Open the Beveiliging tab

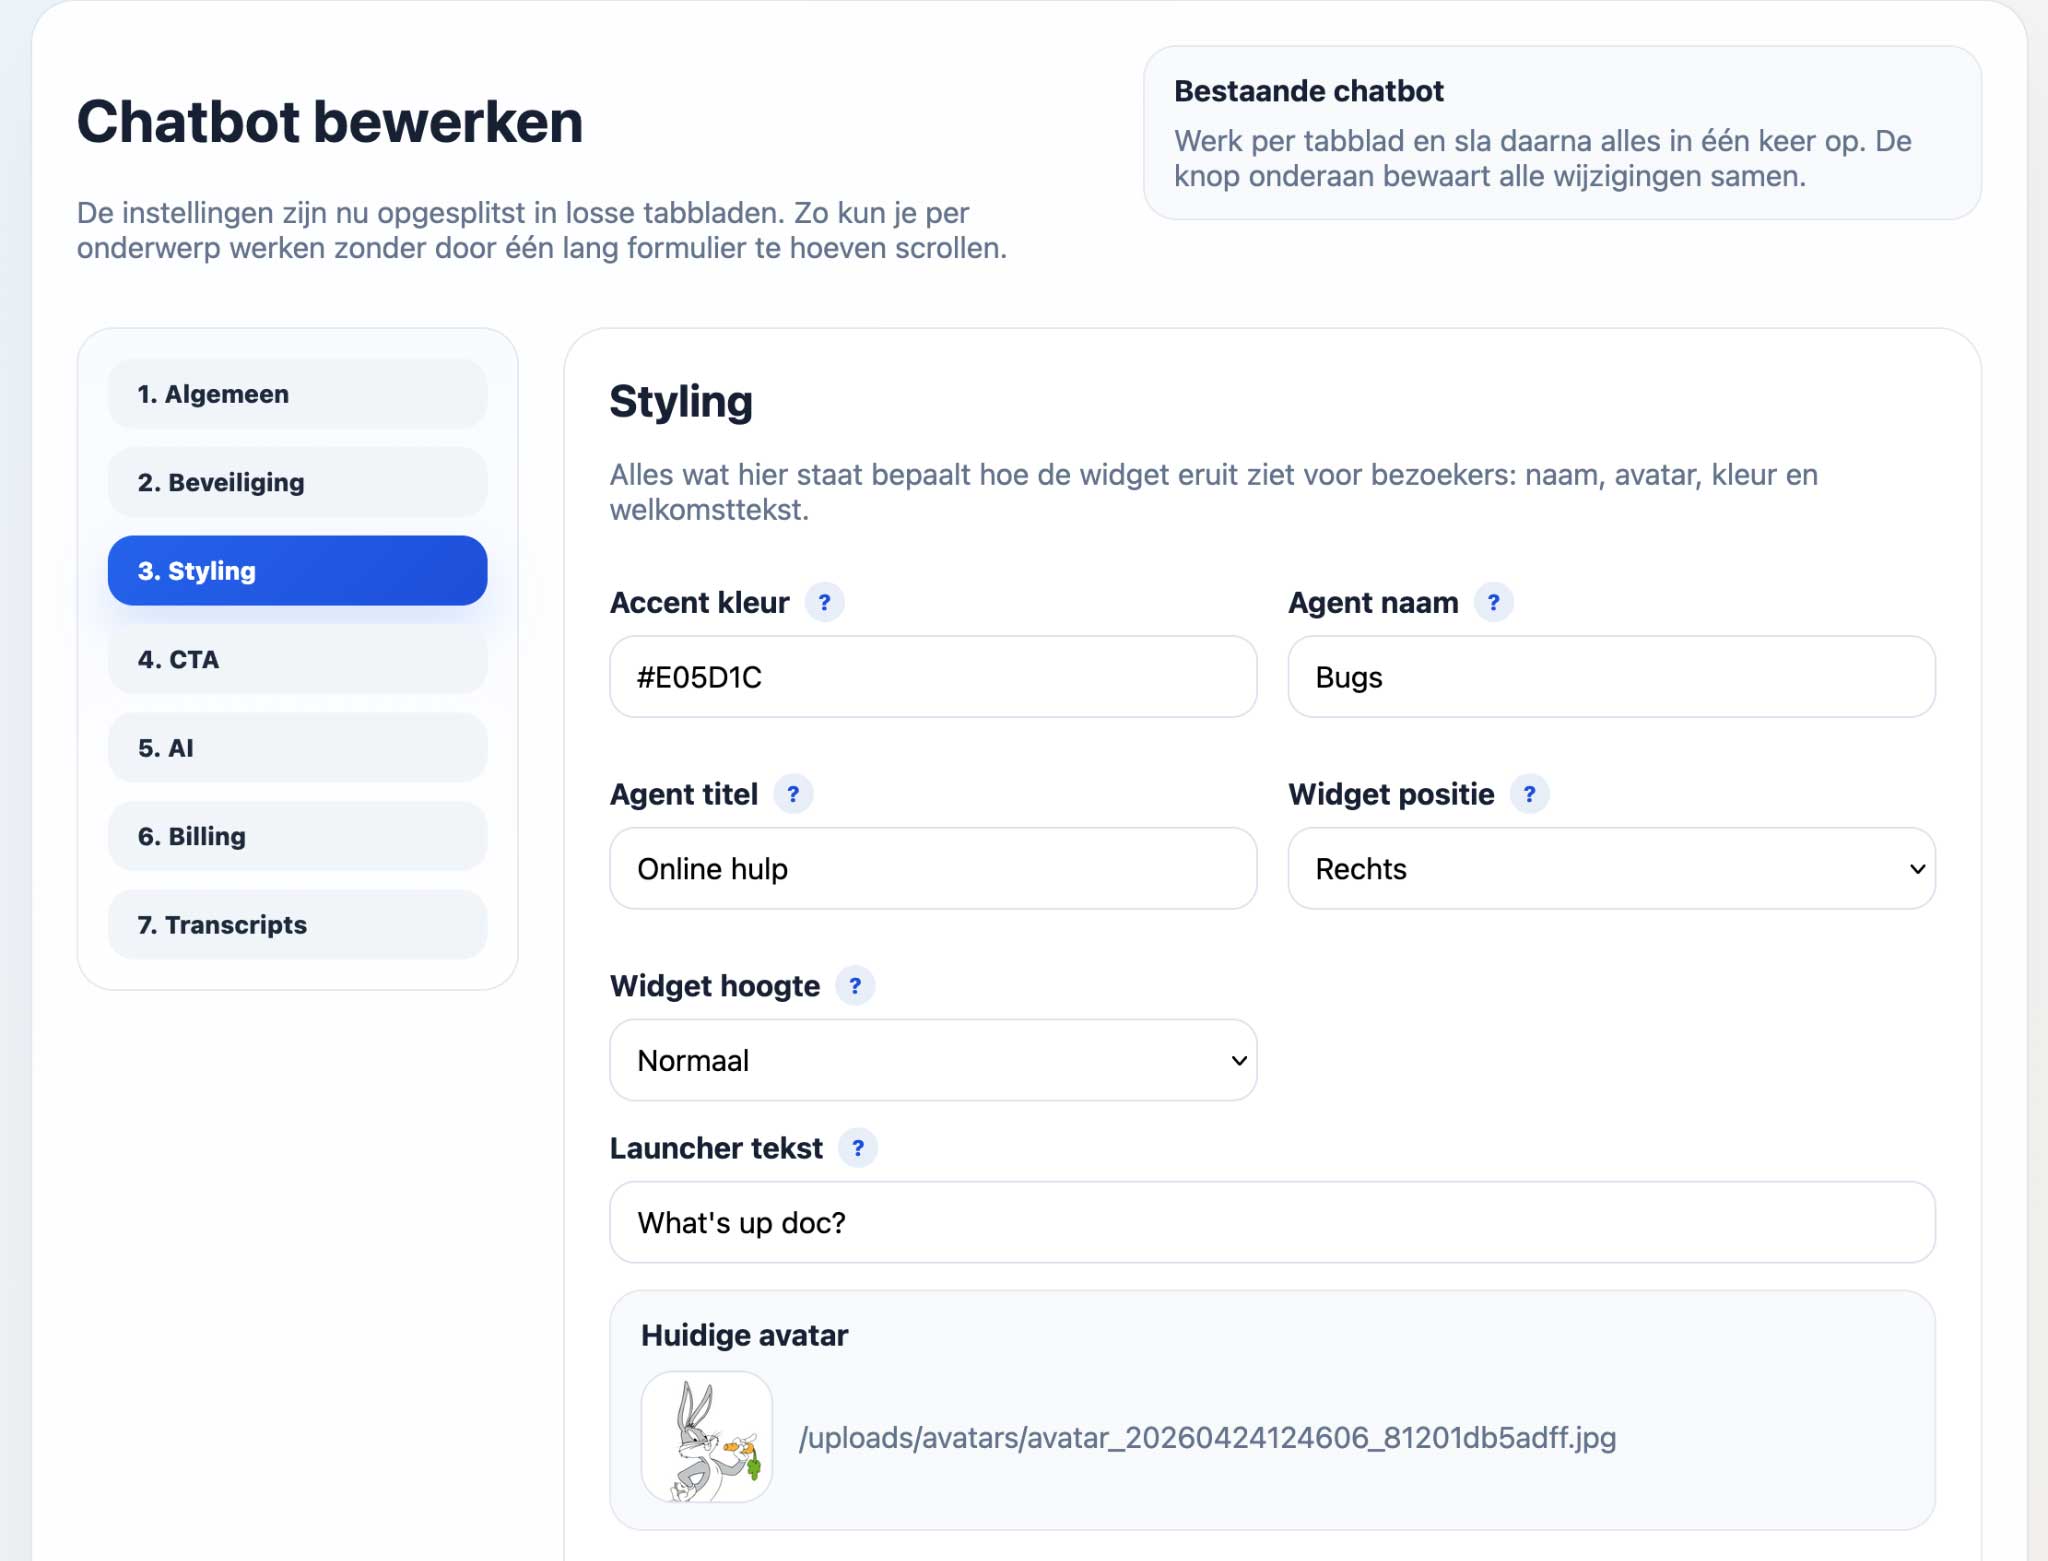click(x=297, y=483)
